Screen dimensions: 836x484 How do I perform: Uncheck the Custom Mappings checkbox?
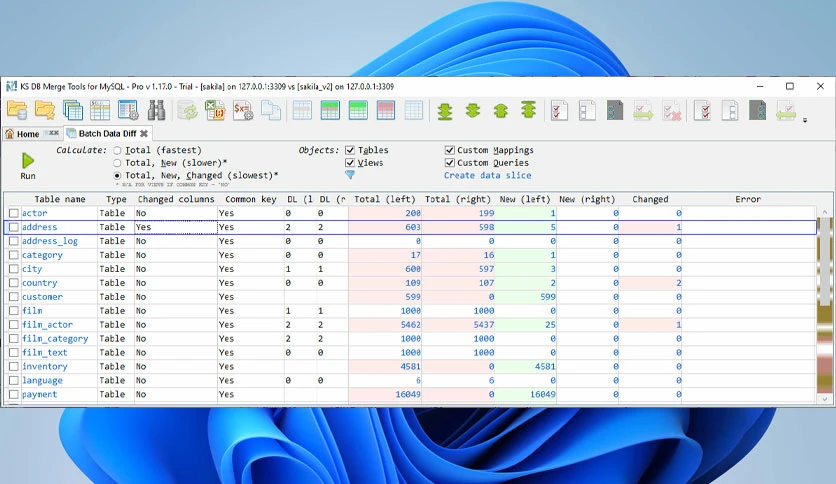click(449, 150)
